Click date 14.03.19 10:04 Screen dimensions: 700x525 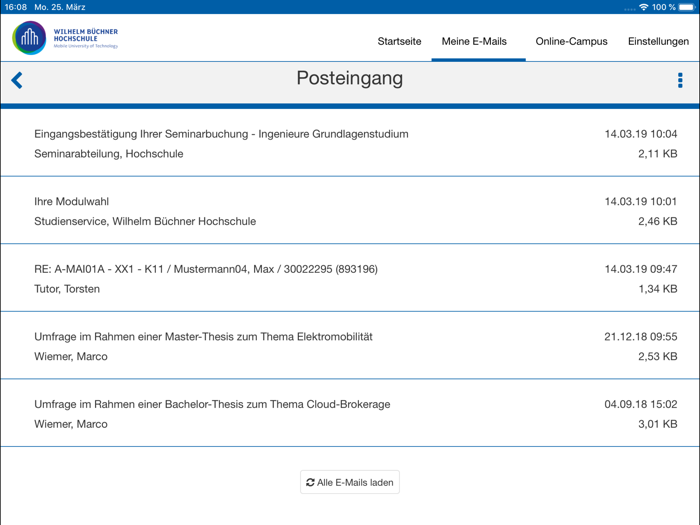(641, 134)
